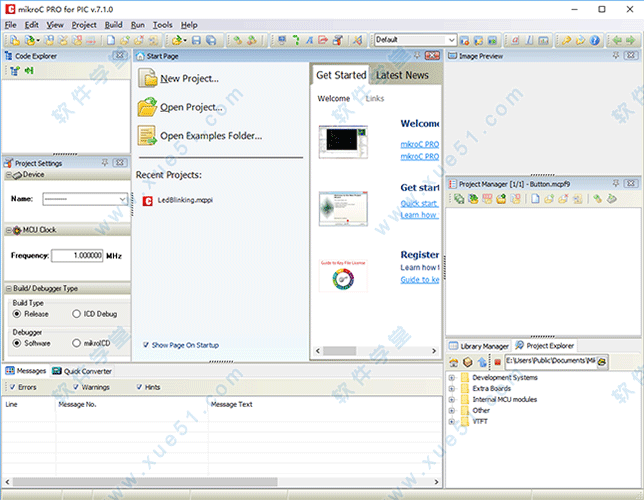Open recent project LedBlinking.mcppi
The height and width of the screenshot is (500, 644).
coord(178,200)
